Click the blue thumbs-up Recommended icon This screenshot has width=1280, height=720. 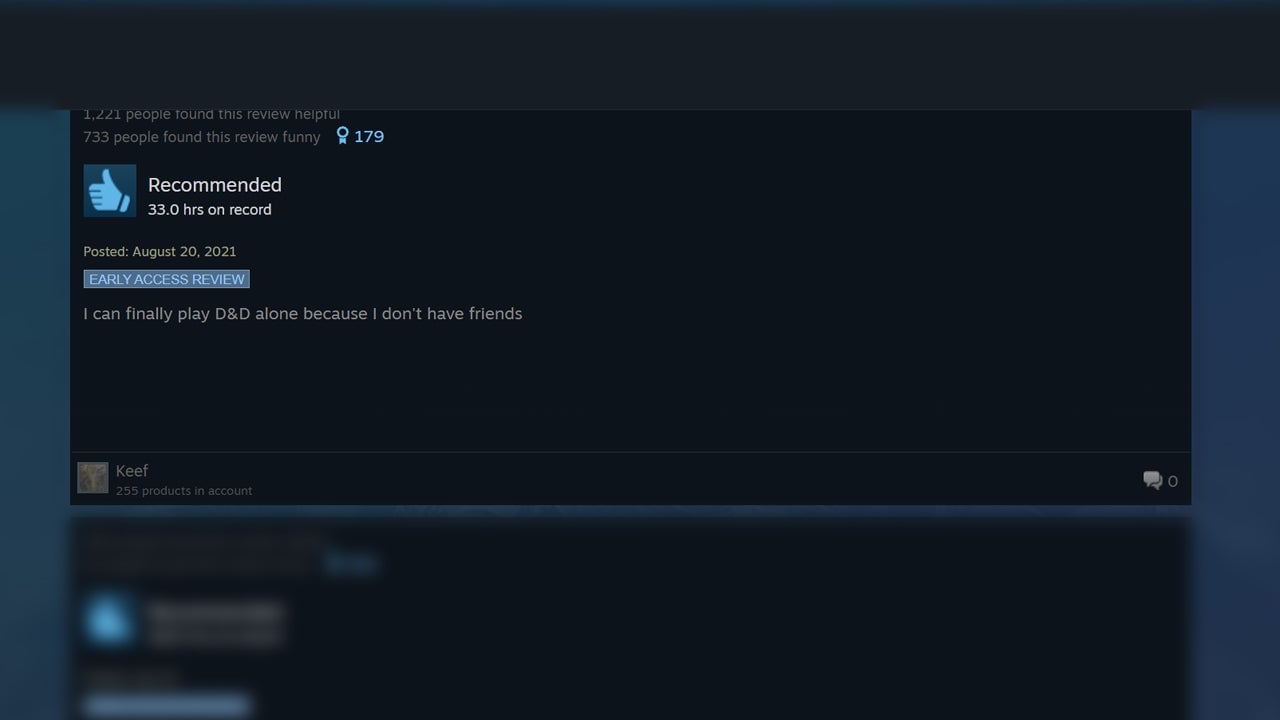[x=110, y=191]
